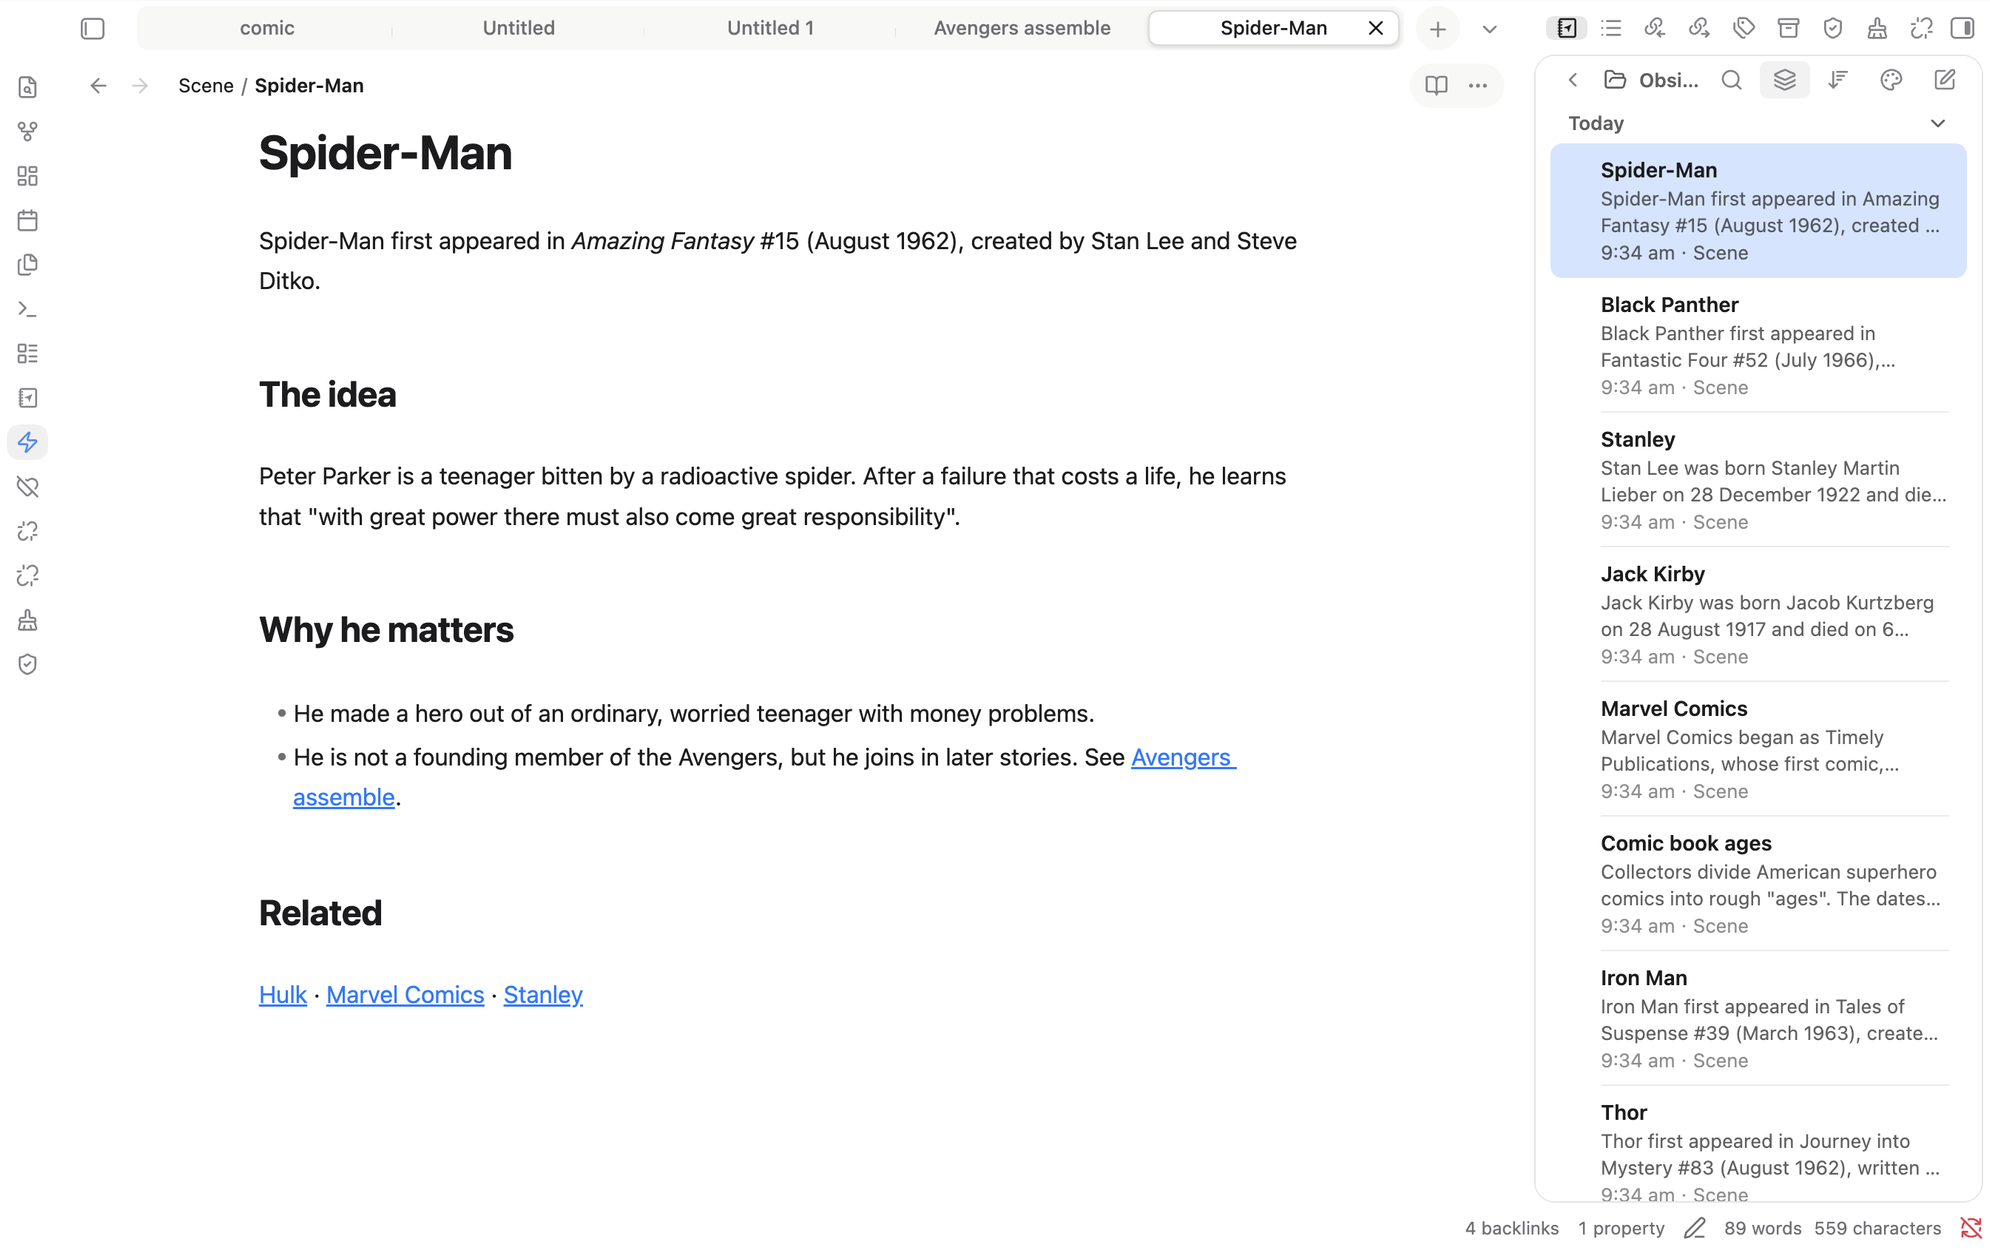The width and height of the screenshot is (1990, 1250).
Task: Open the sort order icon in notes panel
Action: coord(1838,80)
